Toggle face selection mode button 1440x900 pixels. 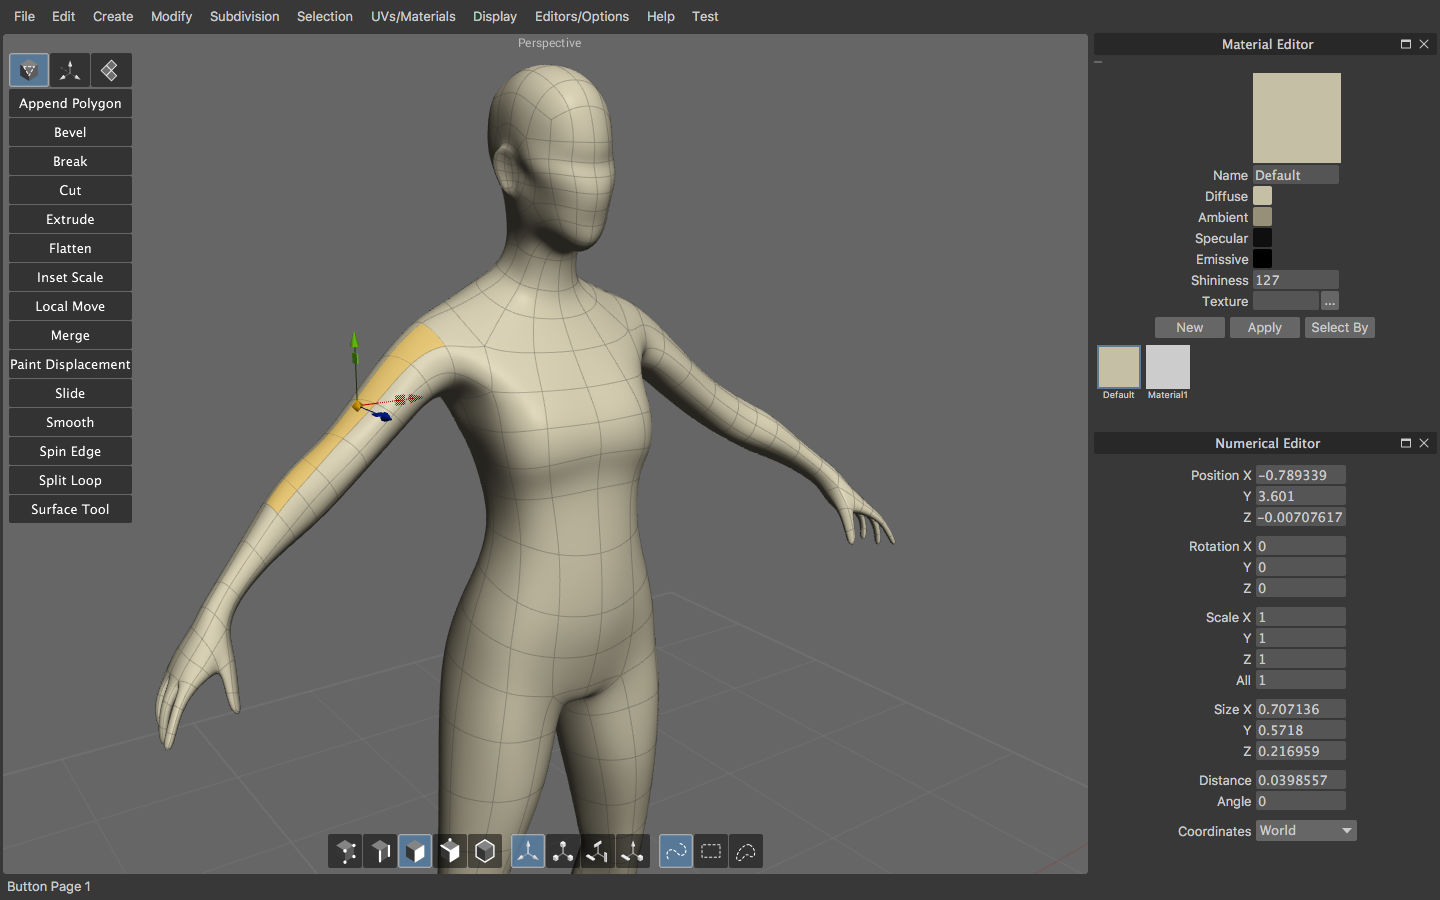pos(415,852)
